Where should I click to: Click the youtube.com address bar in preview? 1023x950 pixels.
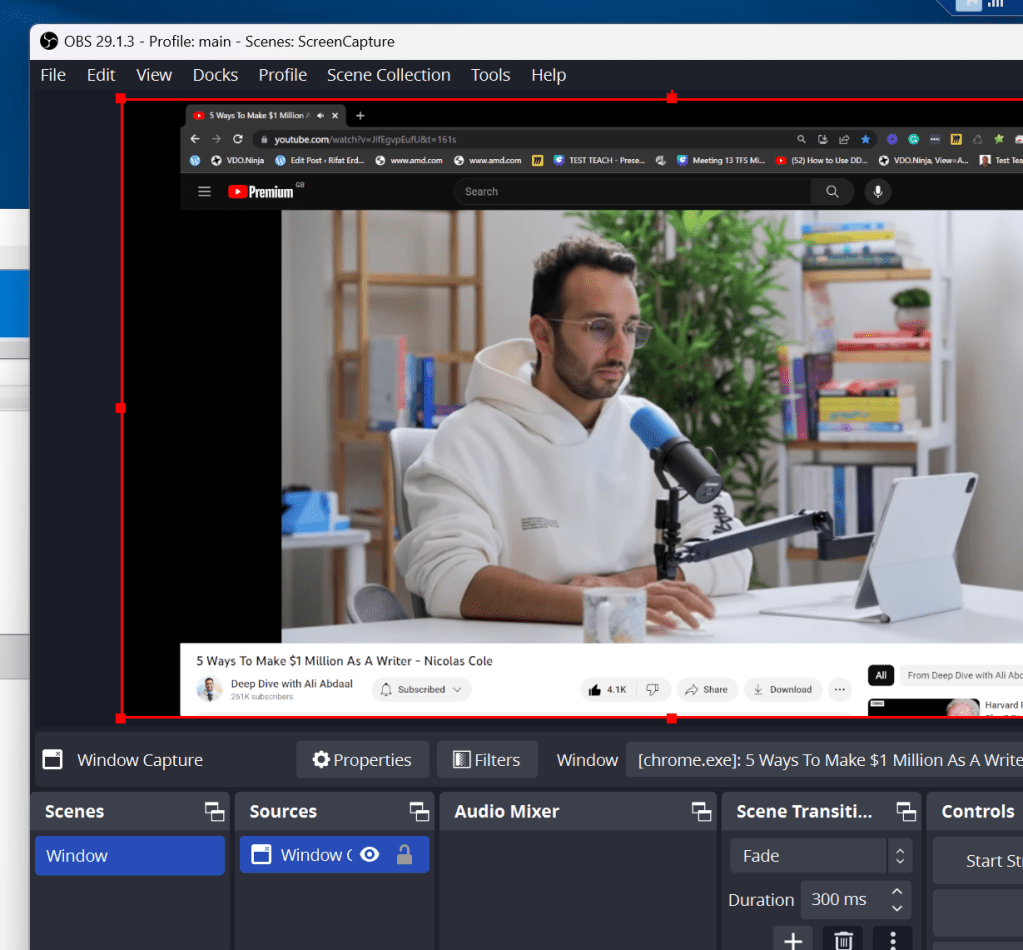coord(522,139)
